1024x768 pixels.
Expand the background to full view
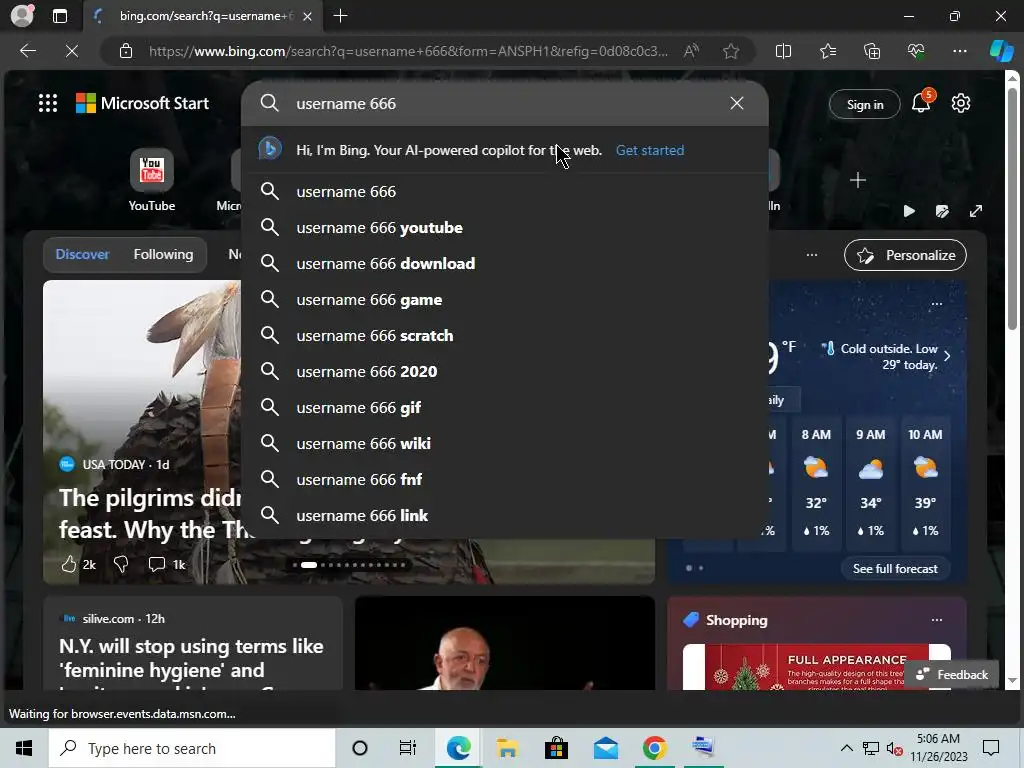coord(976,211)
